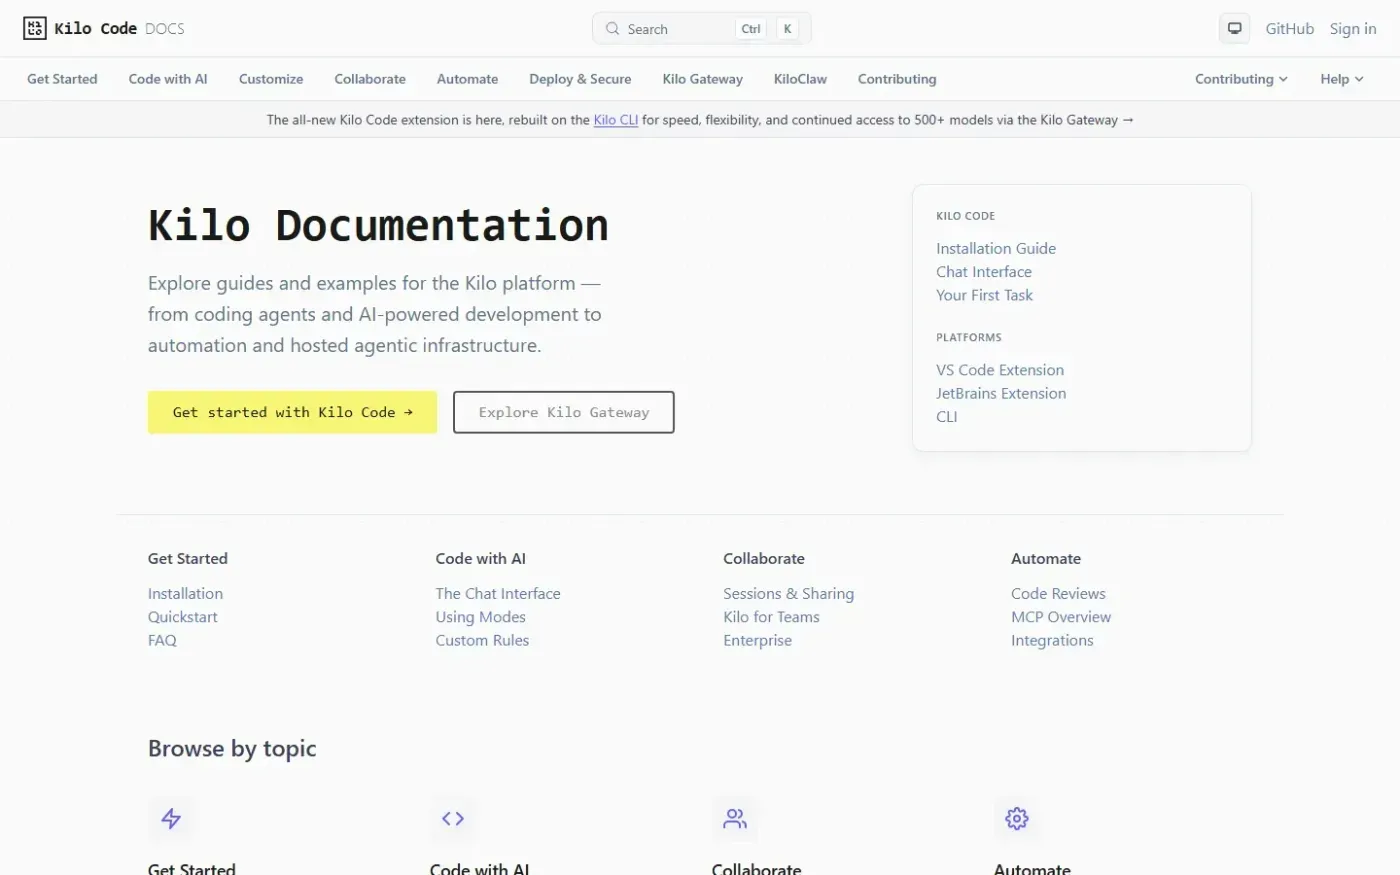This screenshot has height=875, width=1400.
Task: Click the K key hint badge
Action: click(788, 29)
